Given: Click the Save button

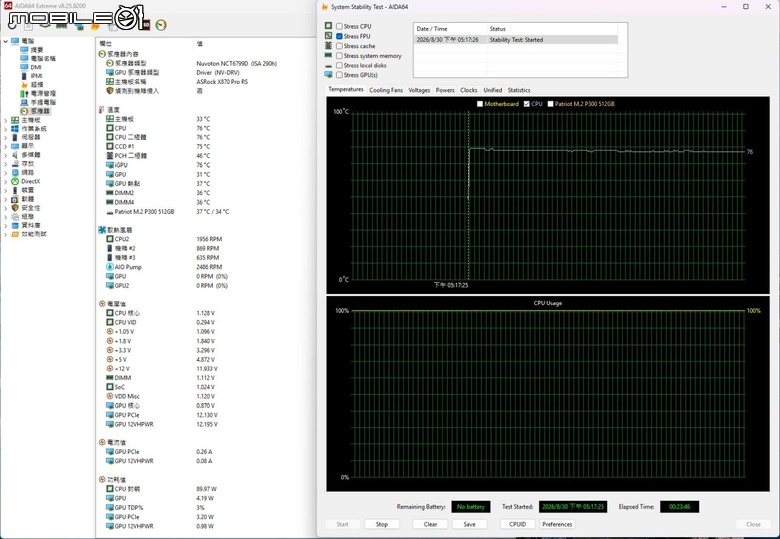Looking at the screenshot, I should (469, 524).
